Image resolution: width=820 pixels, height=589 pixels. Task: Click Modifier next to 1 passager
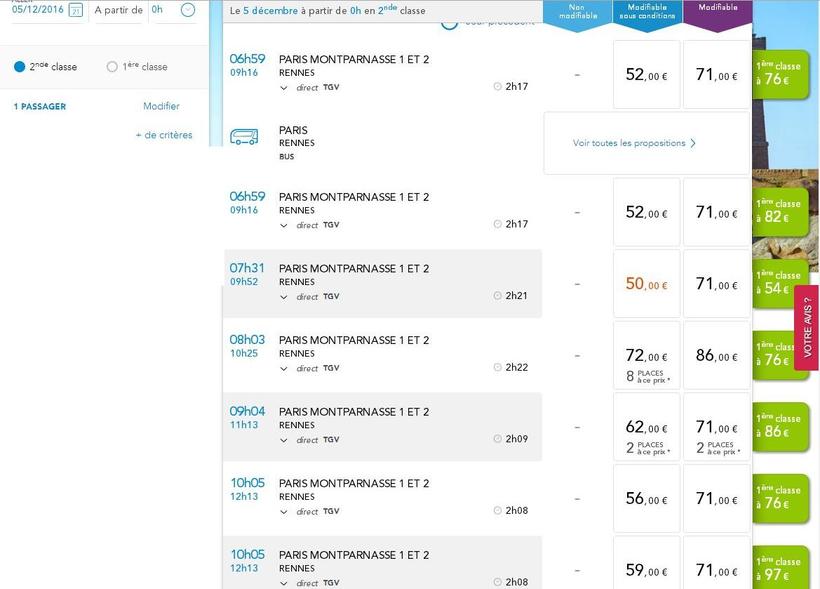point(161,106)
